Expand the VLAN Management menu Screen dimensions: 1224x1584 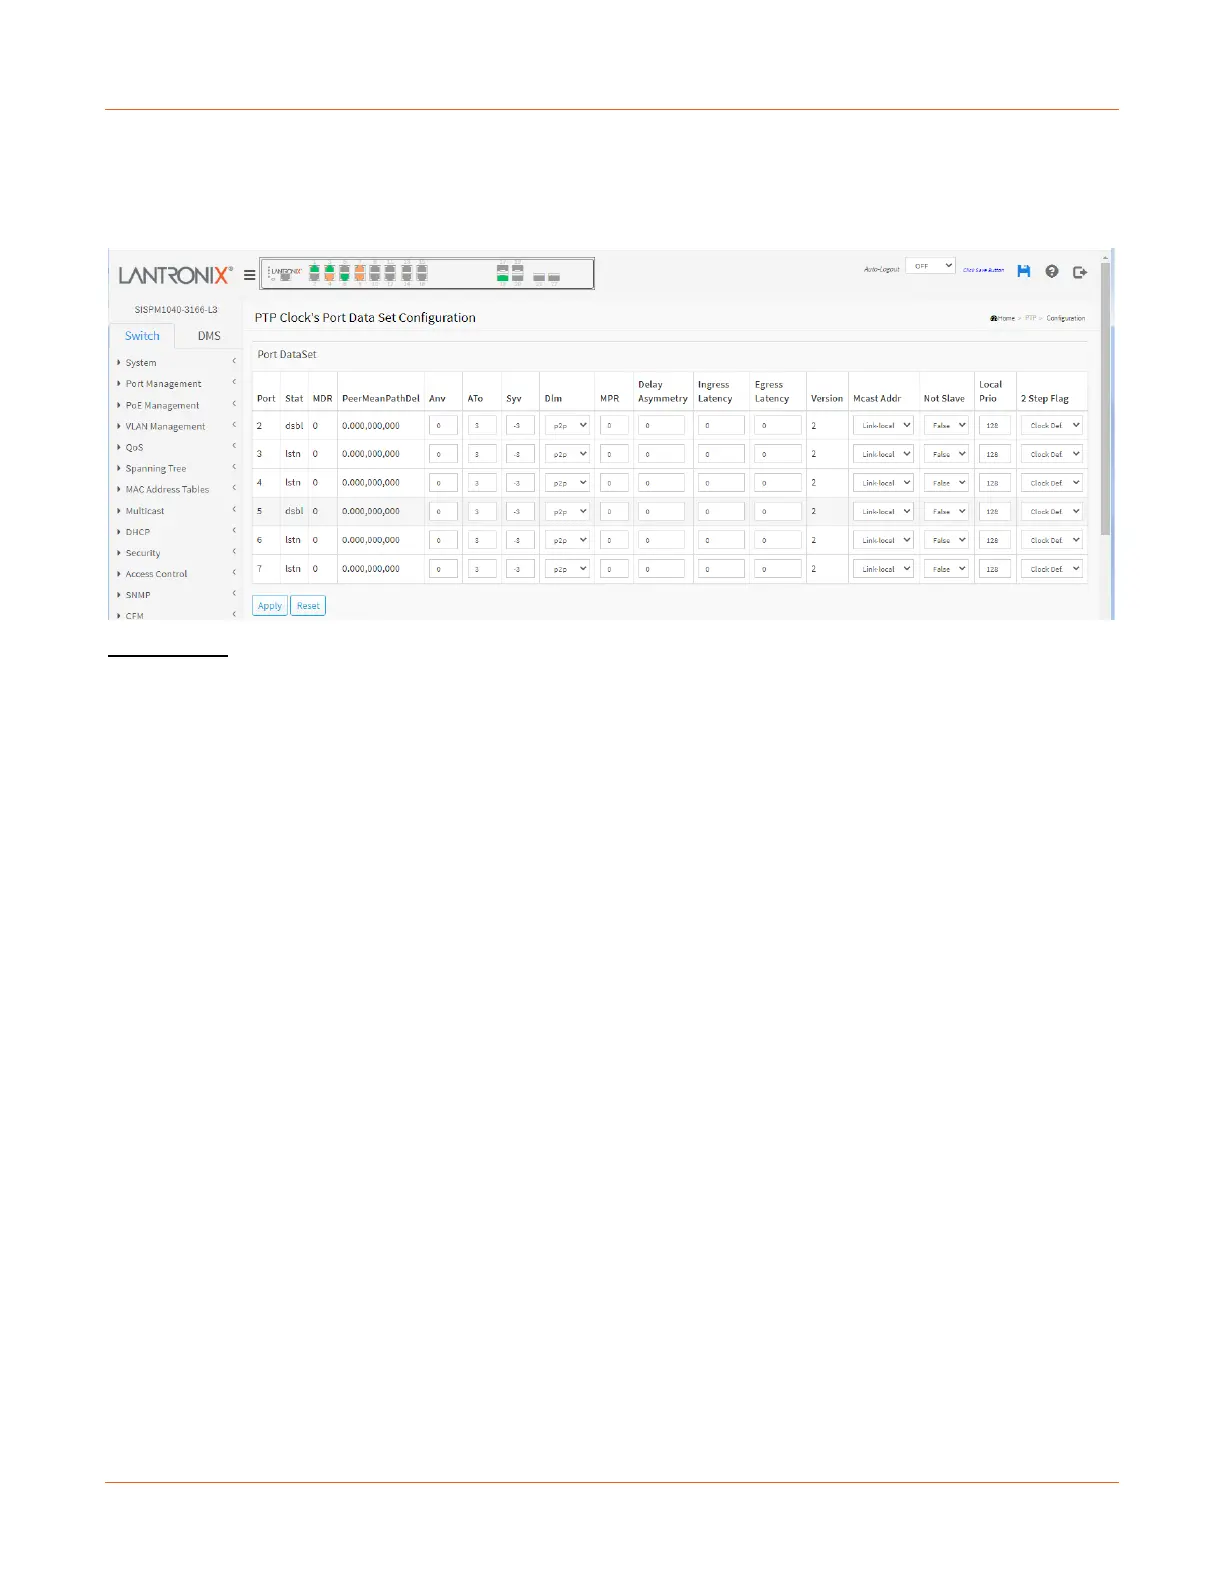point(177,426)
